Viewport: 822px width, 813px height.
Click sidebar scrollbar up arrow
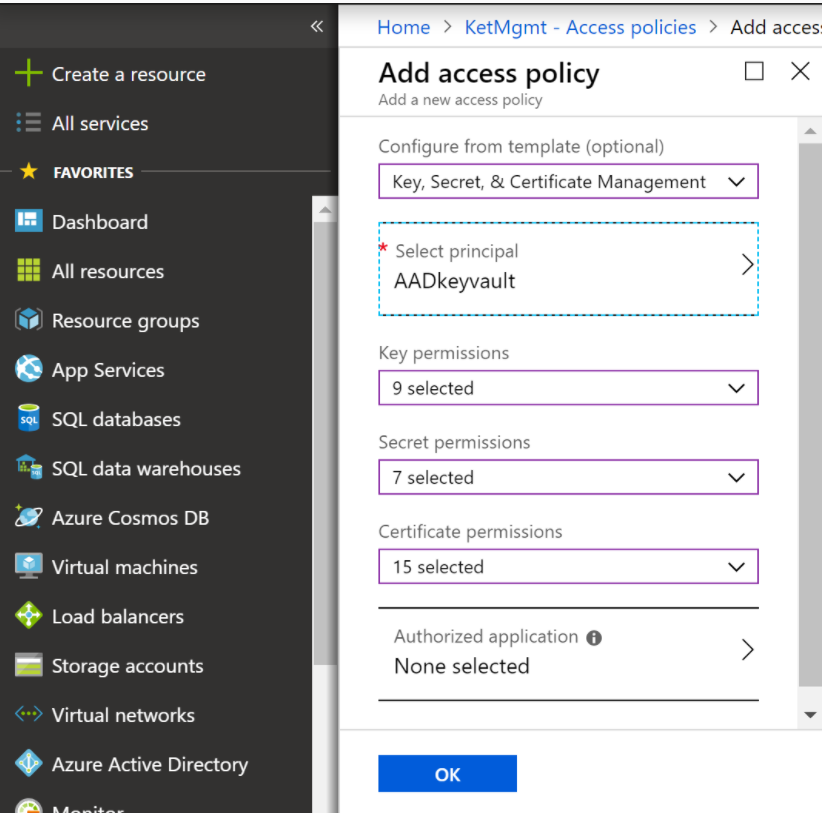[325, 210]
